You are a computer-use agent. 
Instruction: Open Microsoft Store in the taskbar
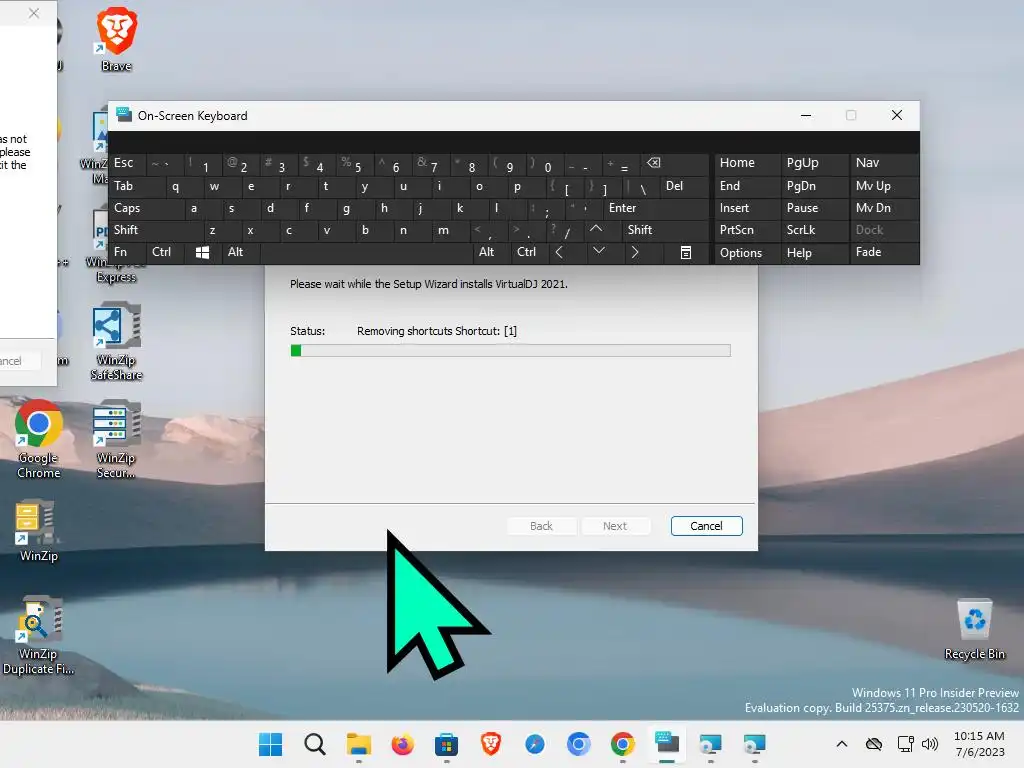click(446, 744)
